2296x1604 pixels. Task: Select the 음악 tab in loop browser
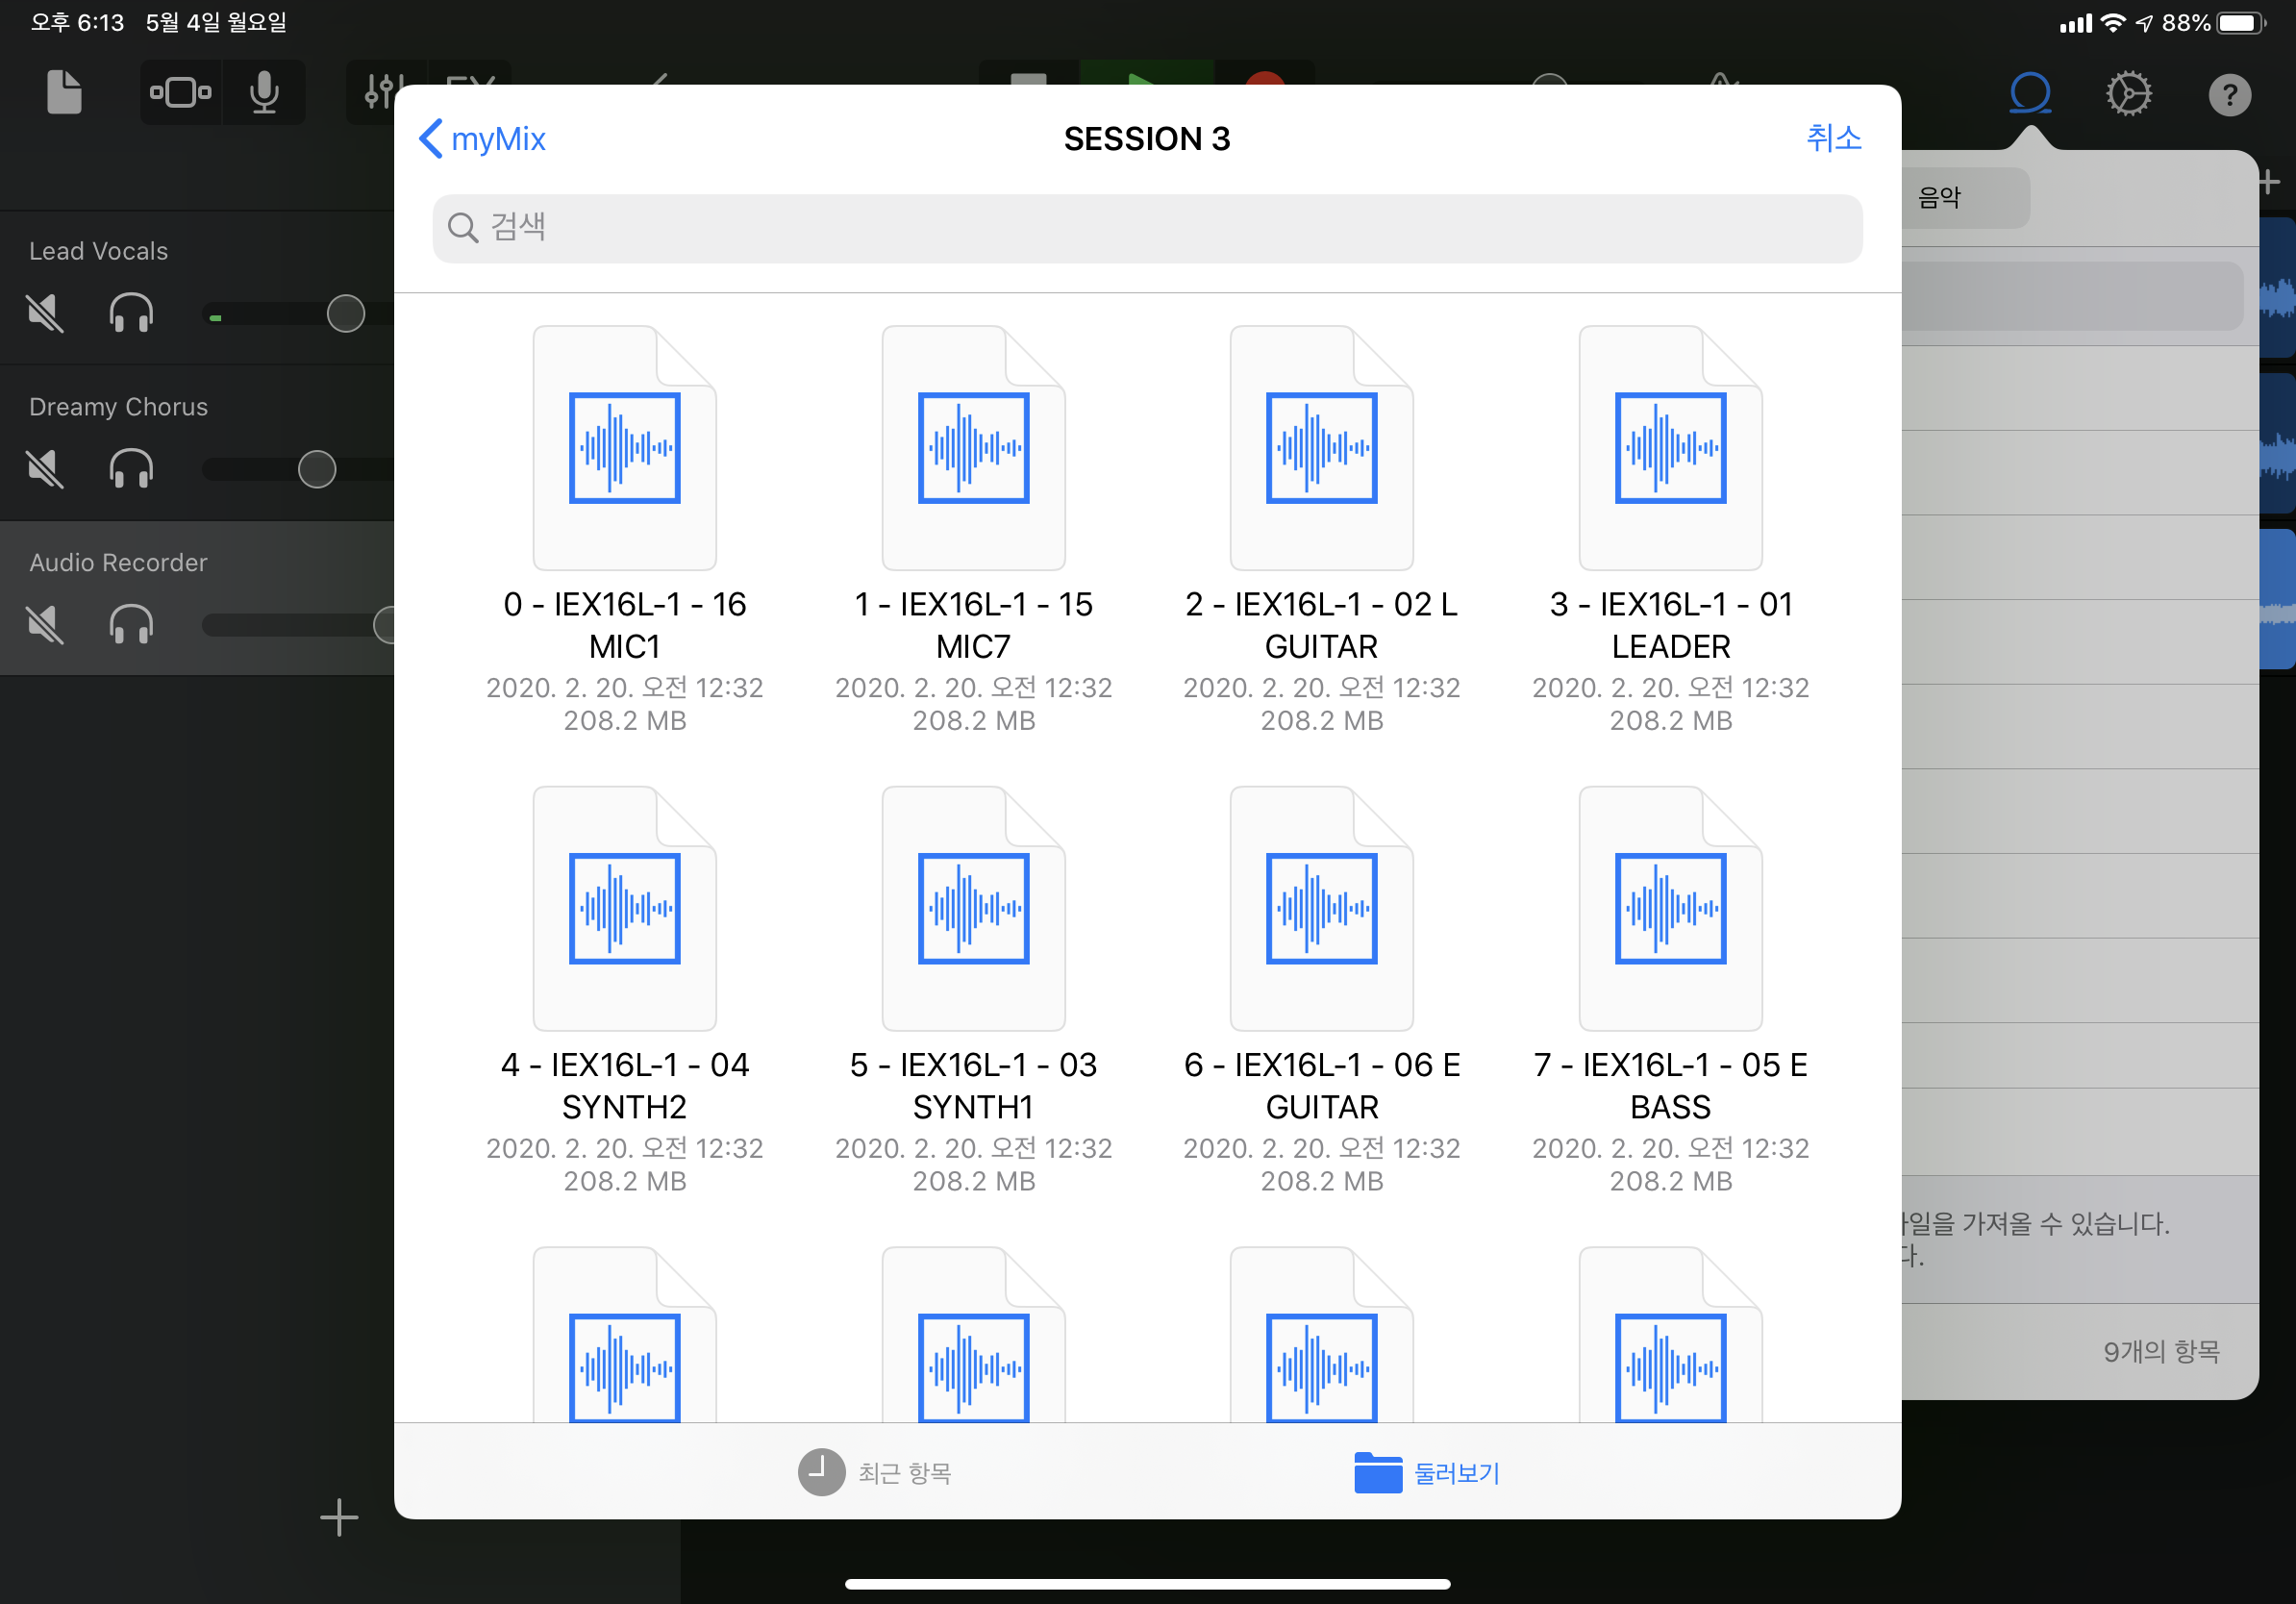[1950, 198]
